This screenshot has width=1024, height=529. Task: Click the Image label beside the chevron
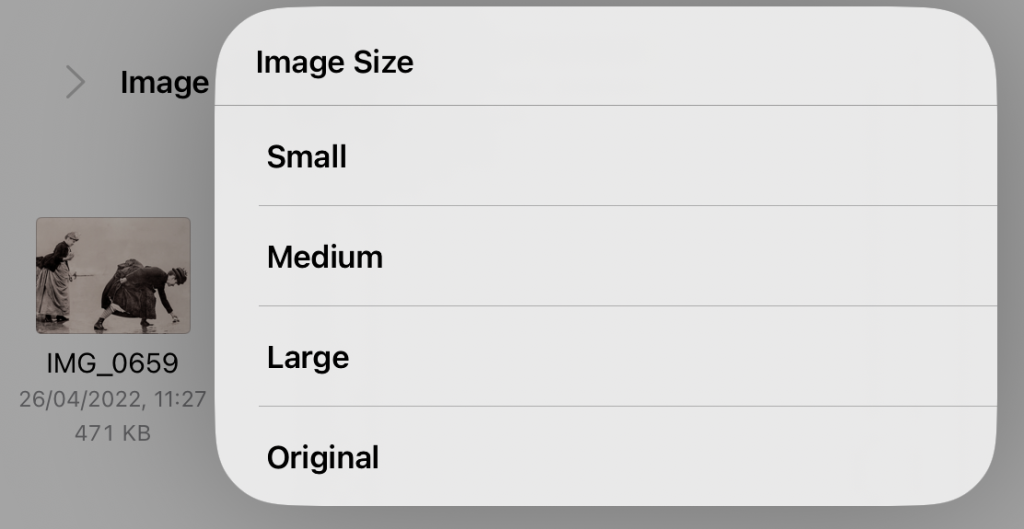(x=164, y=83)
